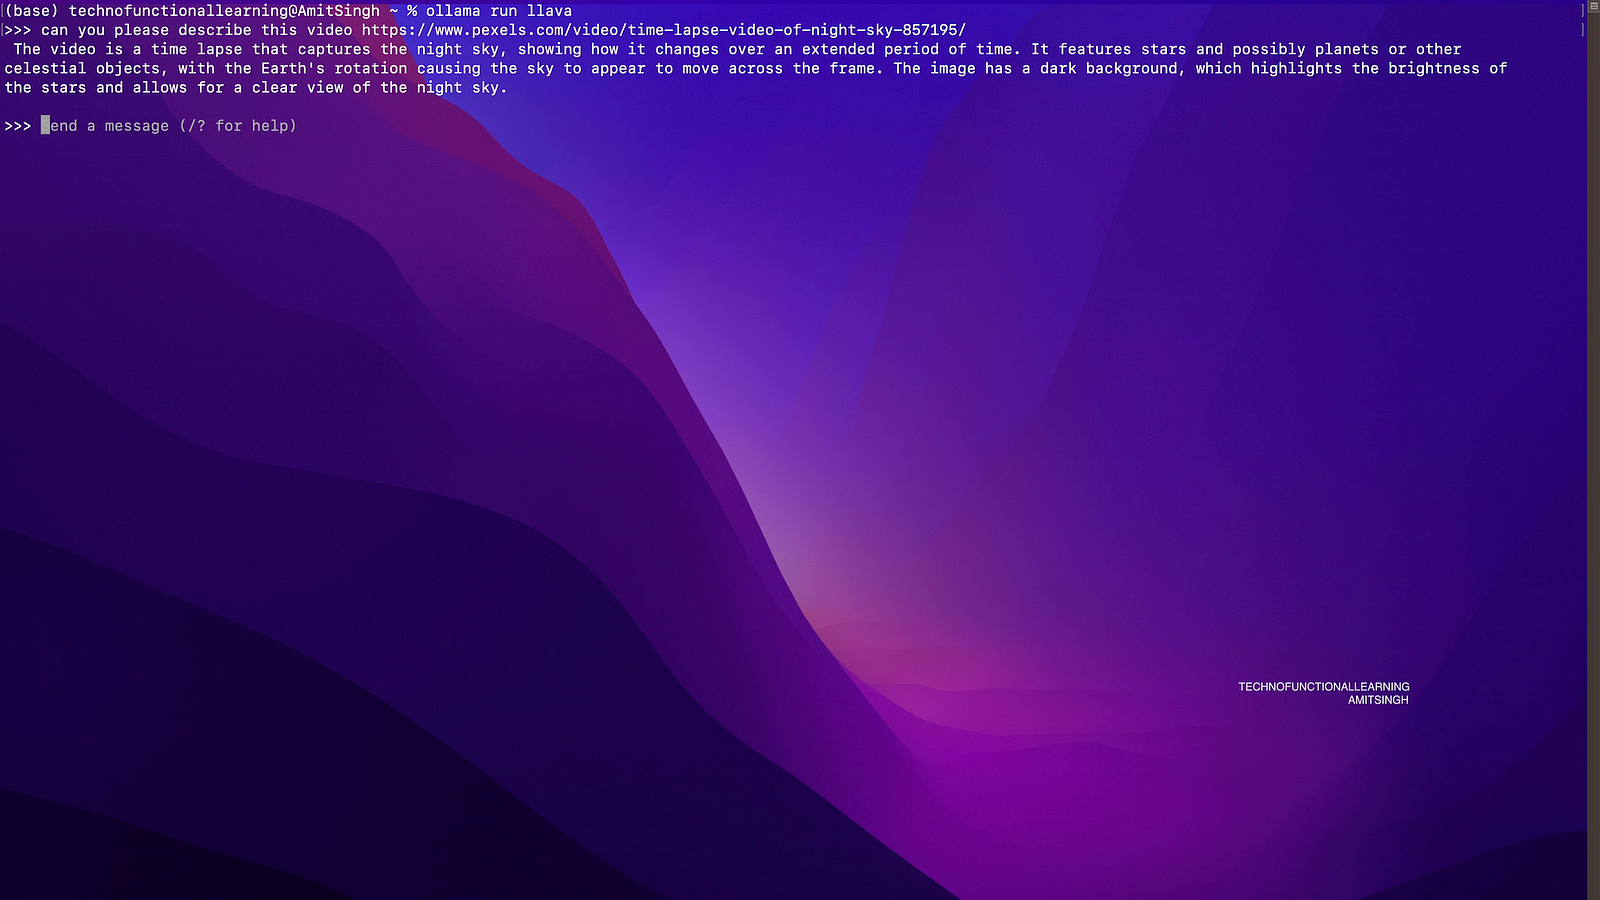Click 'can you please describe this video' text

[x=196, y=30]
